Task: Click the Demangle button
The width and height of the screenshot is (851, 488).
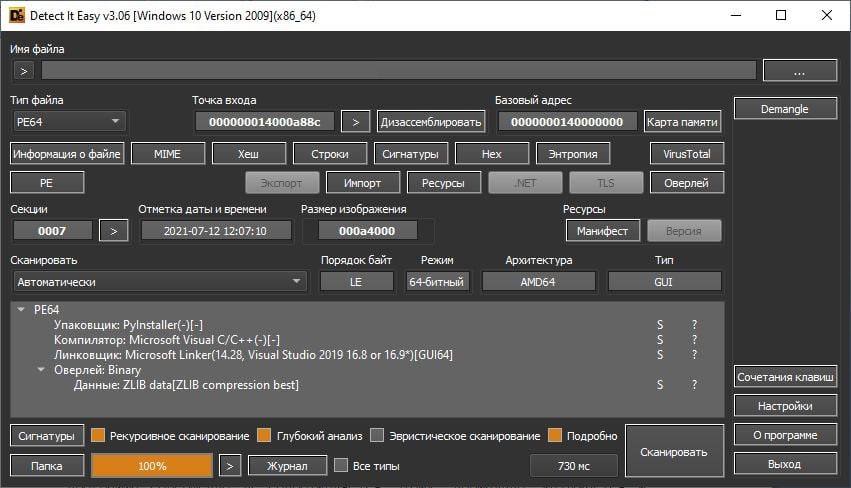Action: (x=785, y=109)
